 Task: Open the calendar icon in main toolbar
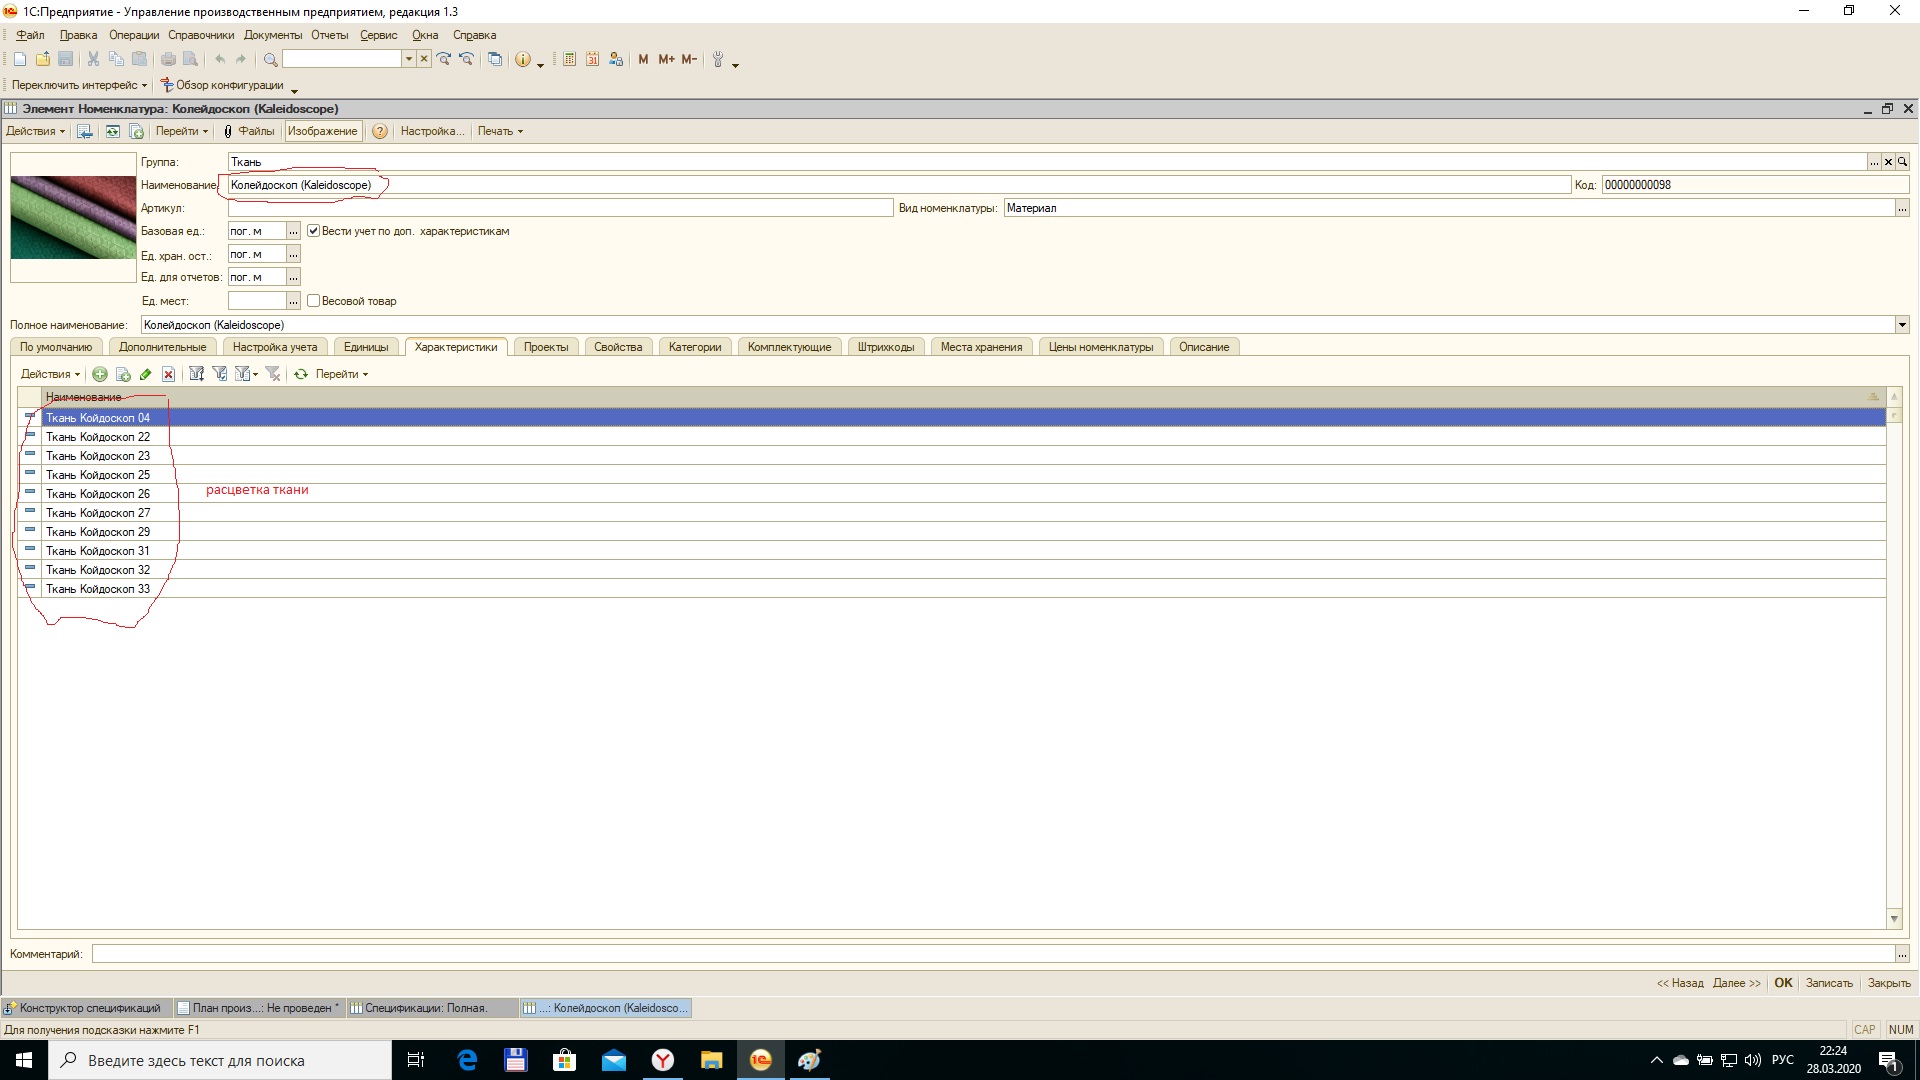(592, 60)
